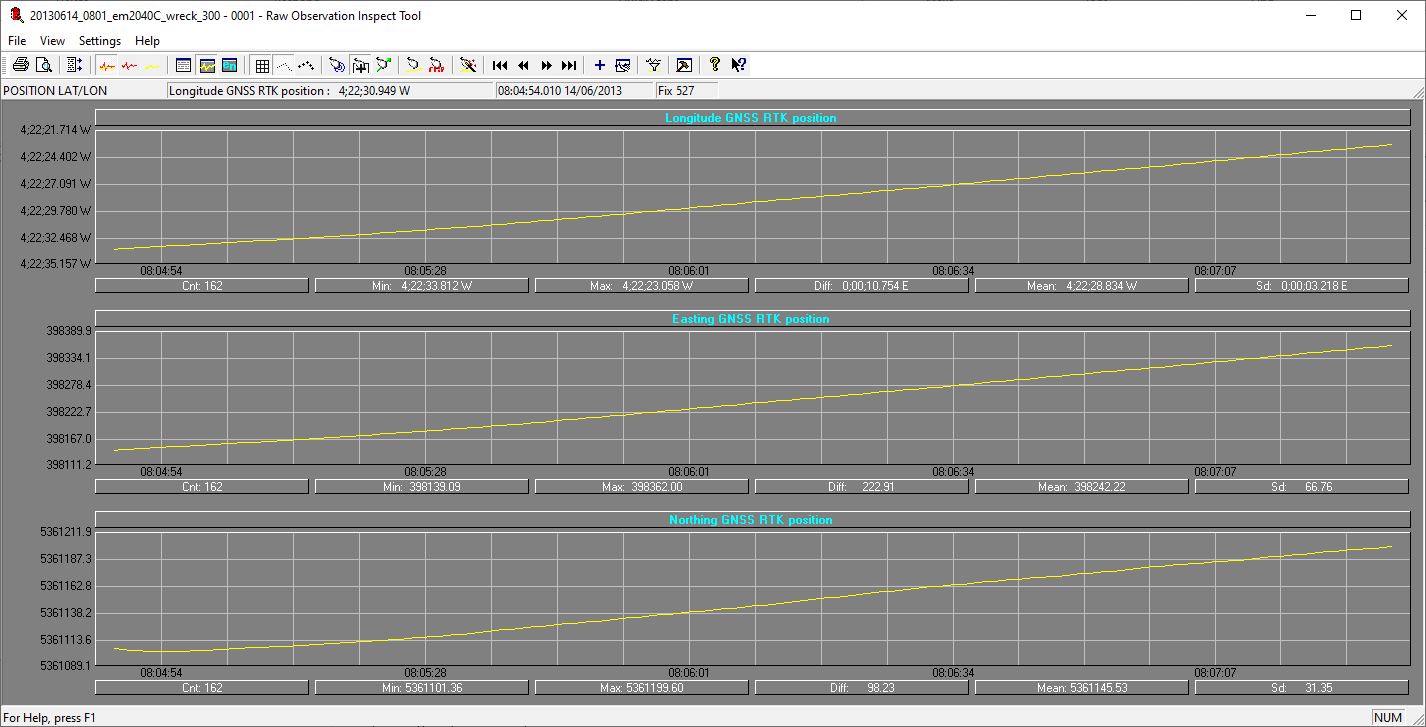Click the blue plus icon in toolbar
1426x727 pixels.
(x=600, y=65)
